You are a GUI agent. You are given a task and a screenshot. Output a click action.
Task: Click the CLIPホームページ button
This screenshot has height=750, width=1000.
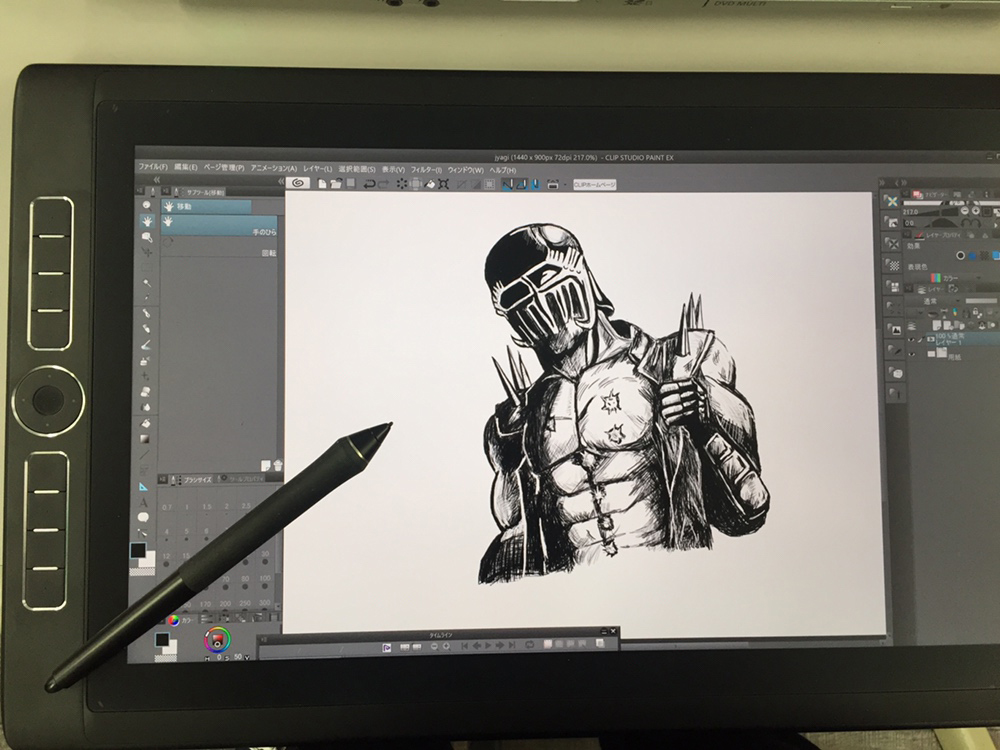pos(593,184)
